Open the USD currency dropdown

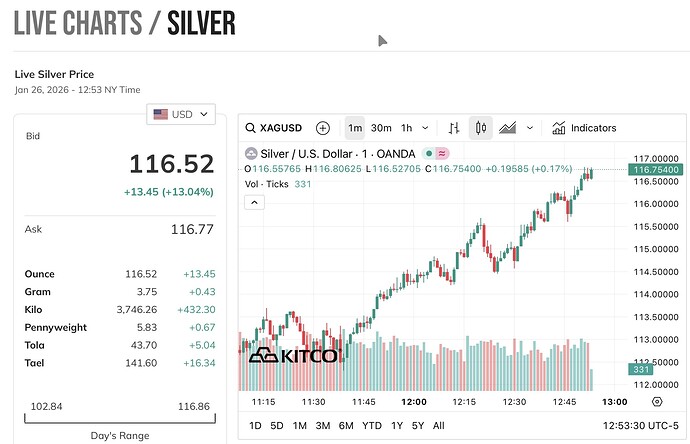coord(181,114)
